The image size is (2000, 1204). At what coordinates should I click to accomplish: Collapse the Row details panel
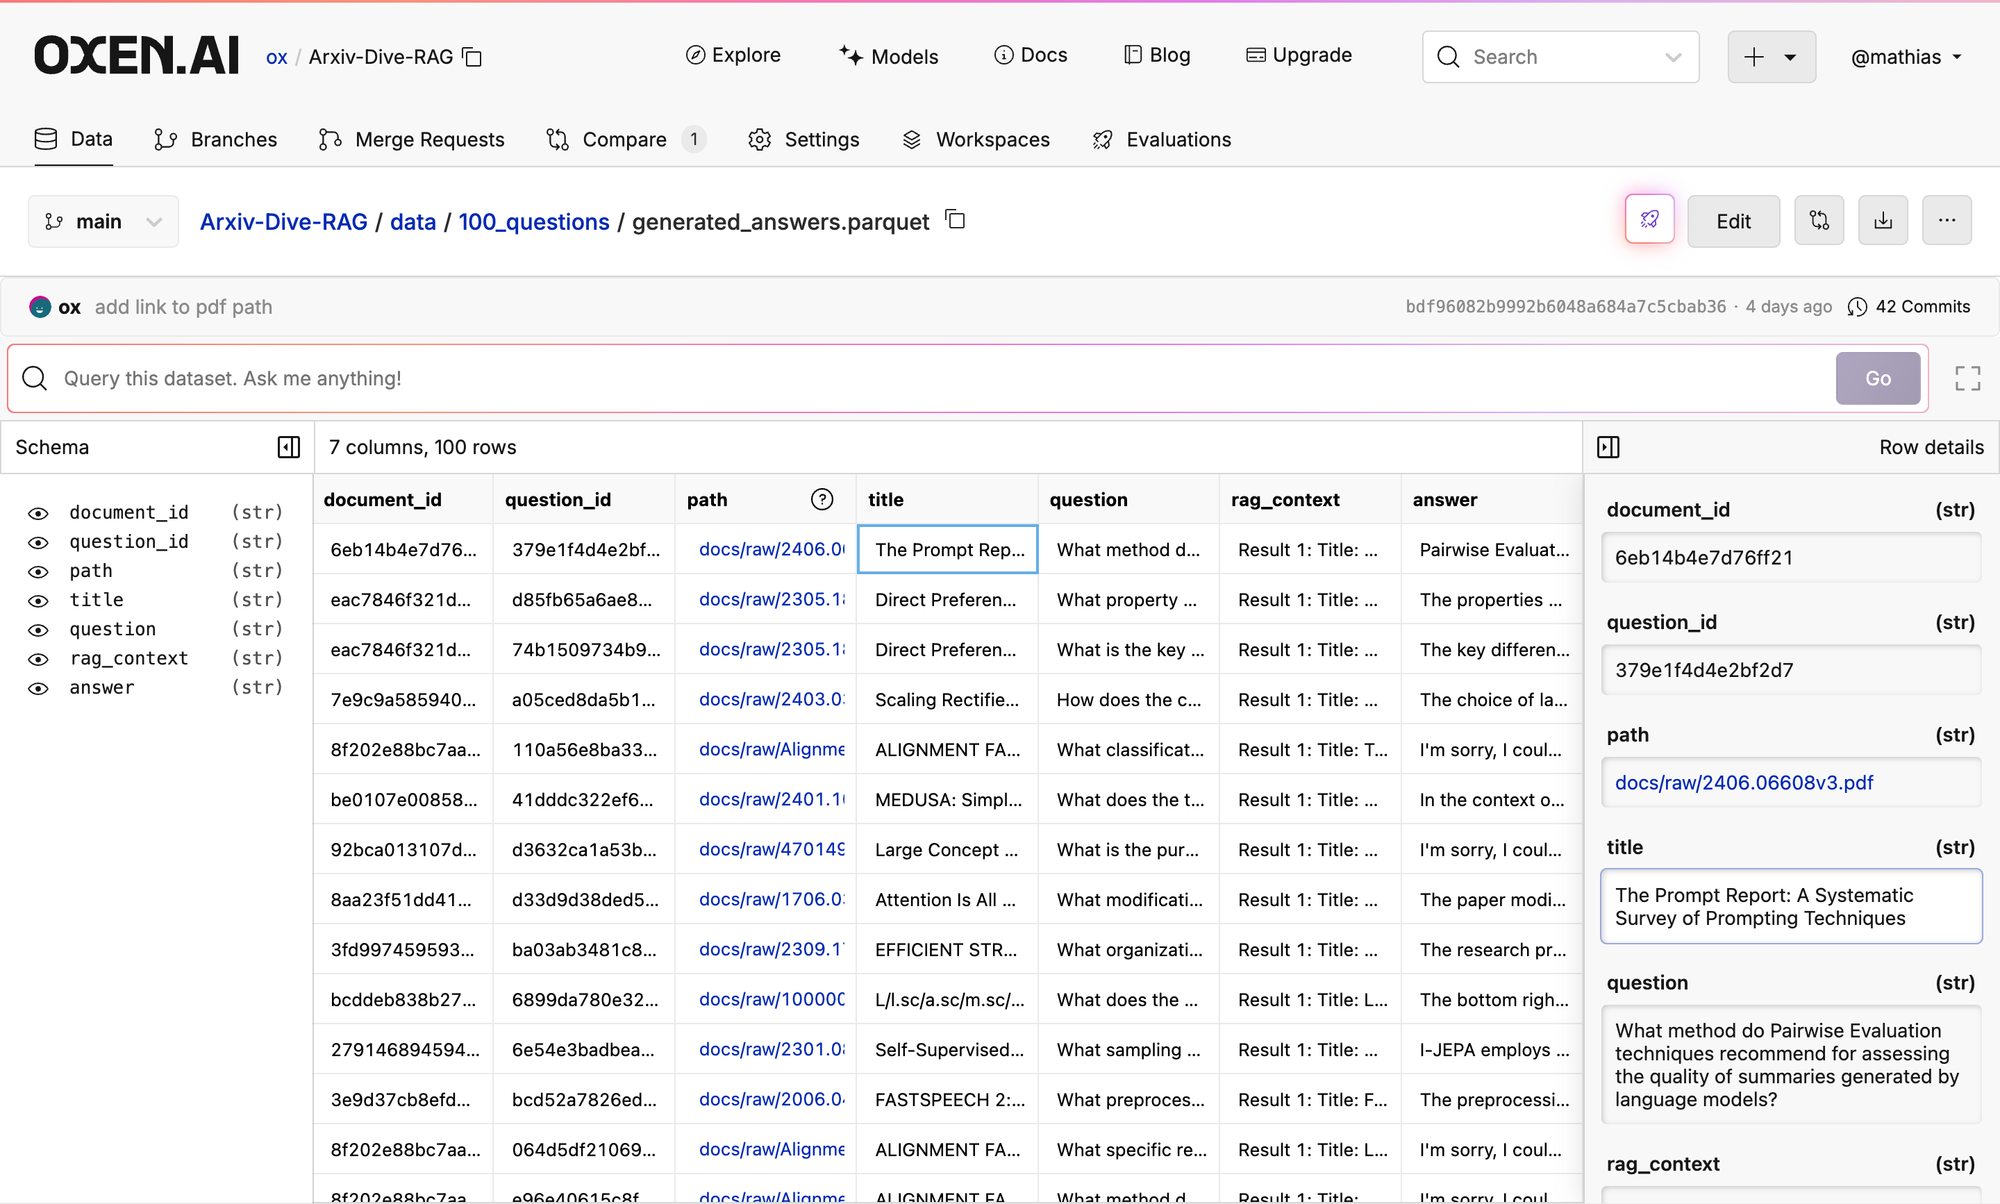[x=1608, y=447]
